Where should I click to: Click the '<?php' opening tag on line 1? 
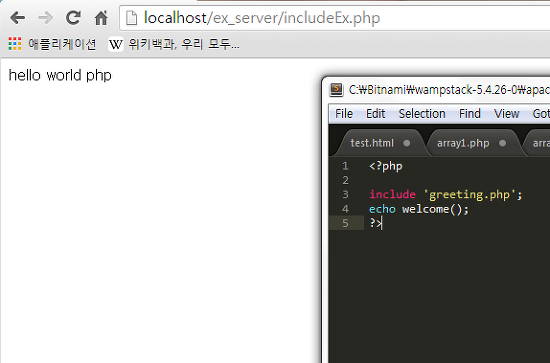click(x=385, y=166)
